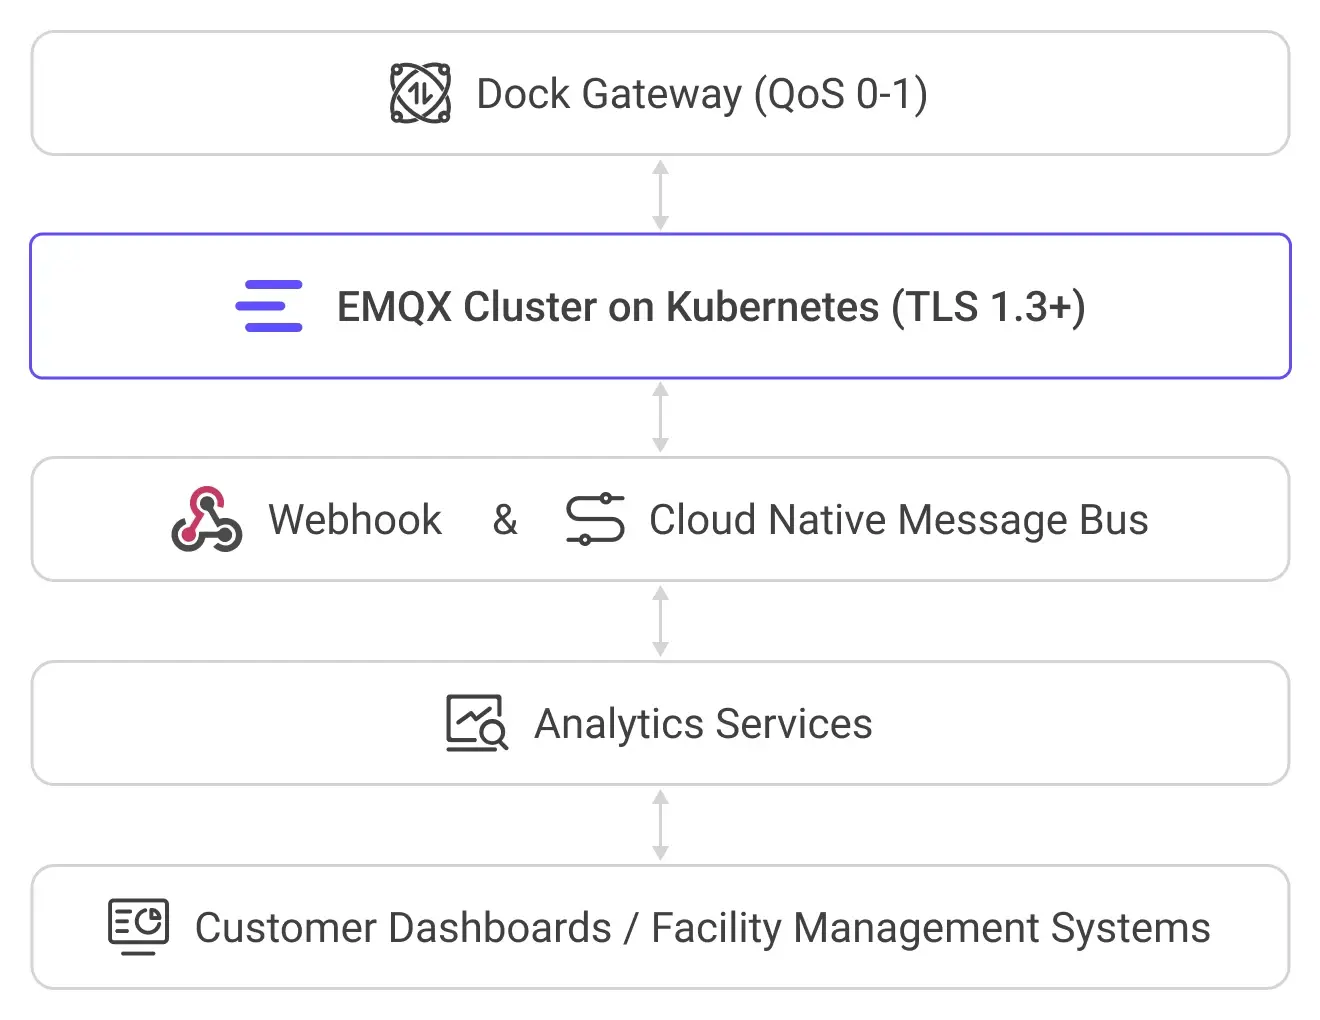The image size is (1320, 1020).
Task: Click the Dock Gateway (QoS 0-1) text
Action: [x=702, y=94]
